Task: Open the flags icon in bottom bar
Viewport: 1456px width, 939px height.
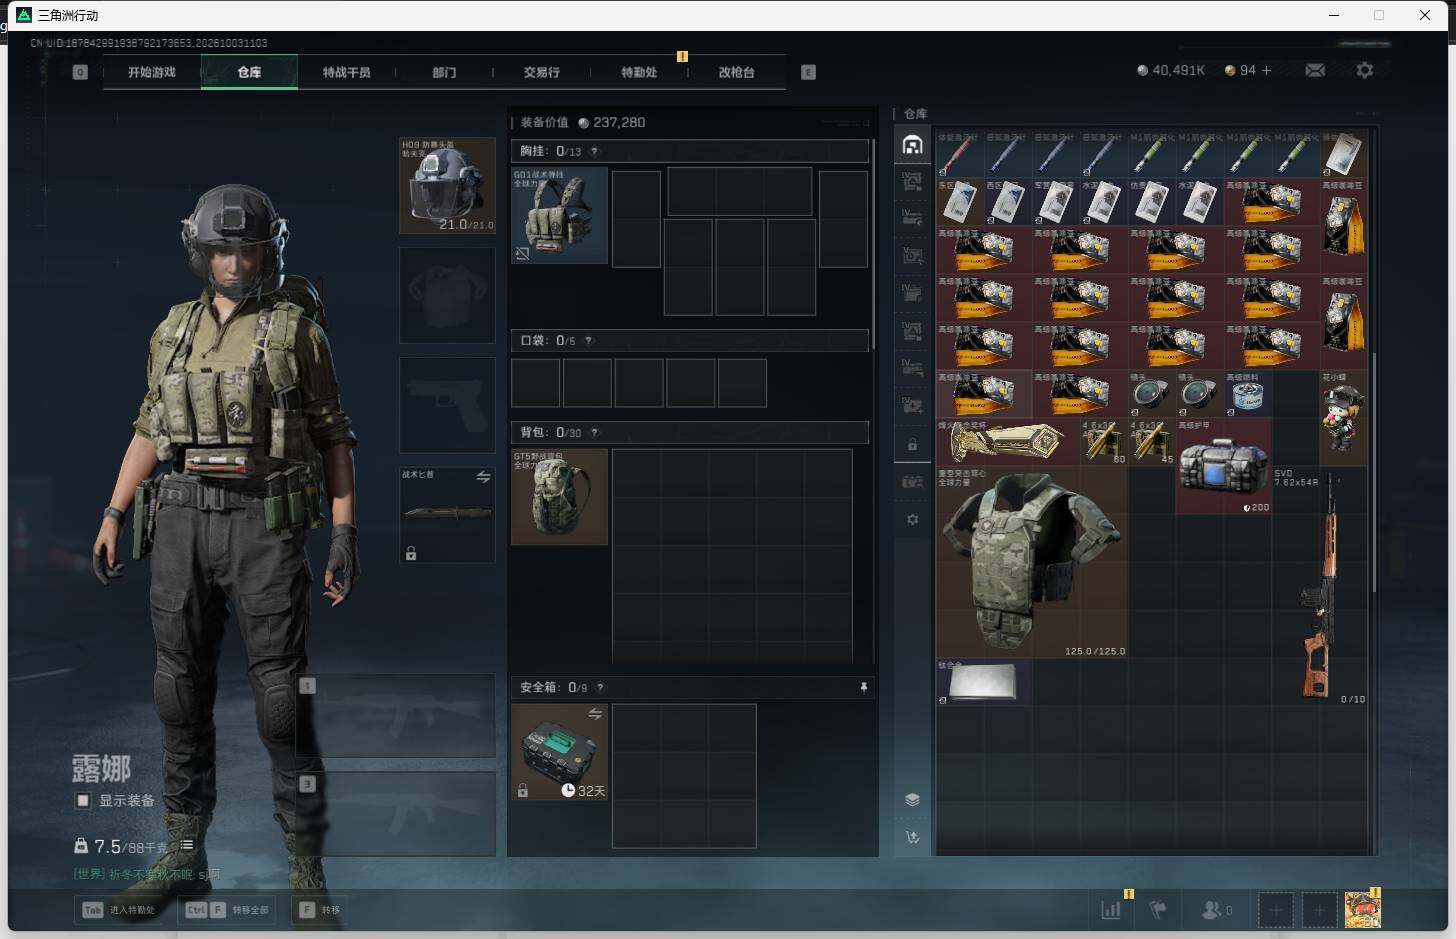Action: click(x=1158, y=910)
